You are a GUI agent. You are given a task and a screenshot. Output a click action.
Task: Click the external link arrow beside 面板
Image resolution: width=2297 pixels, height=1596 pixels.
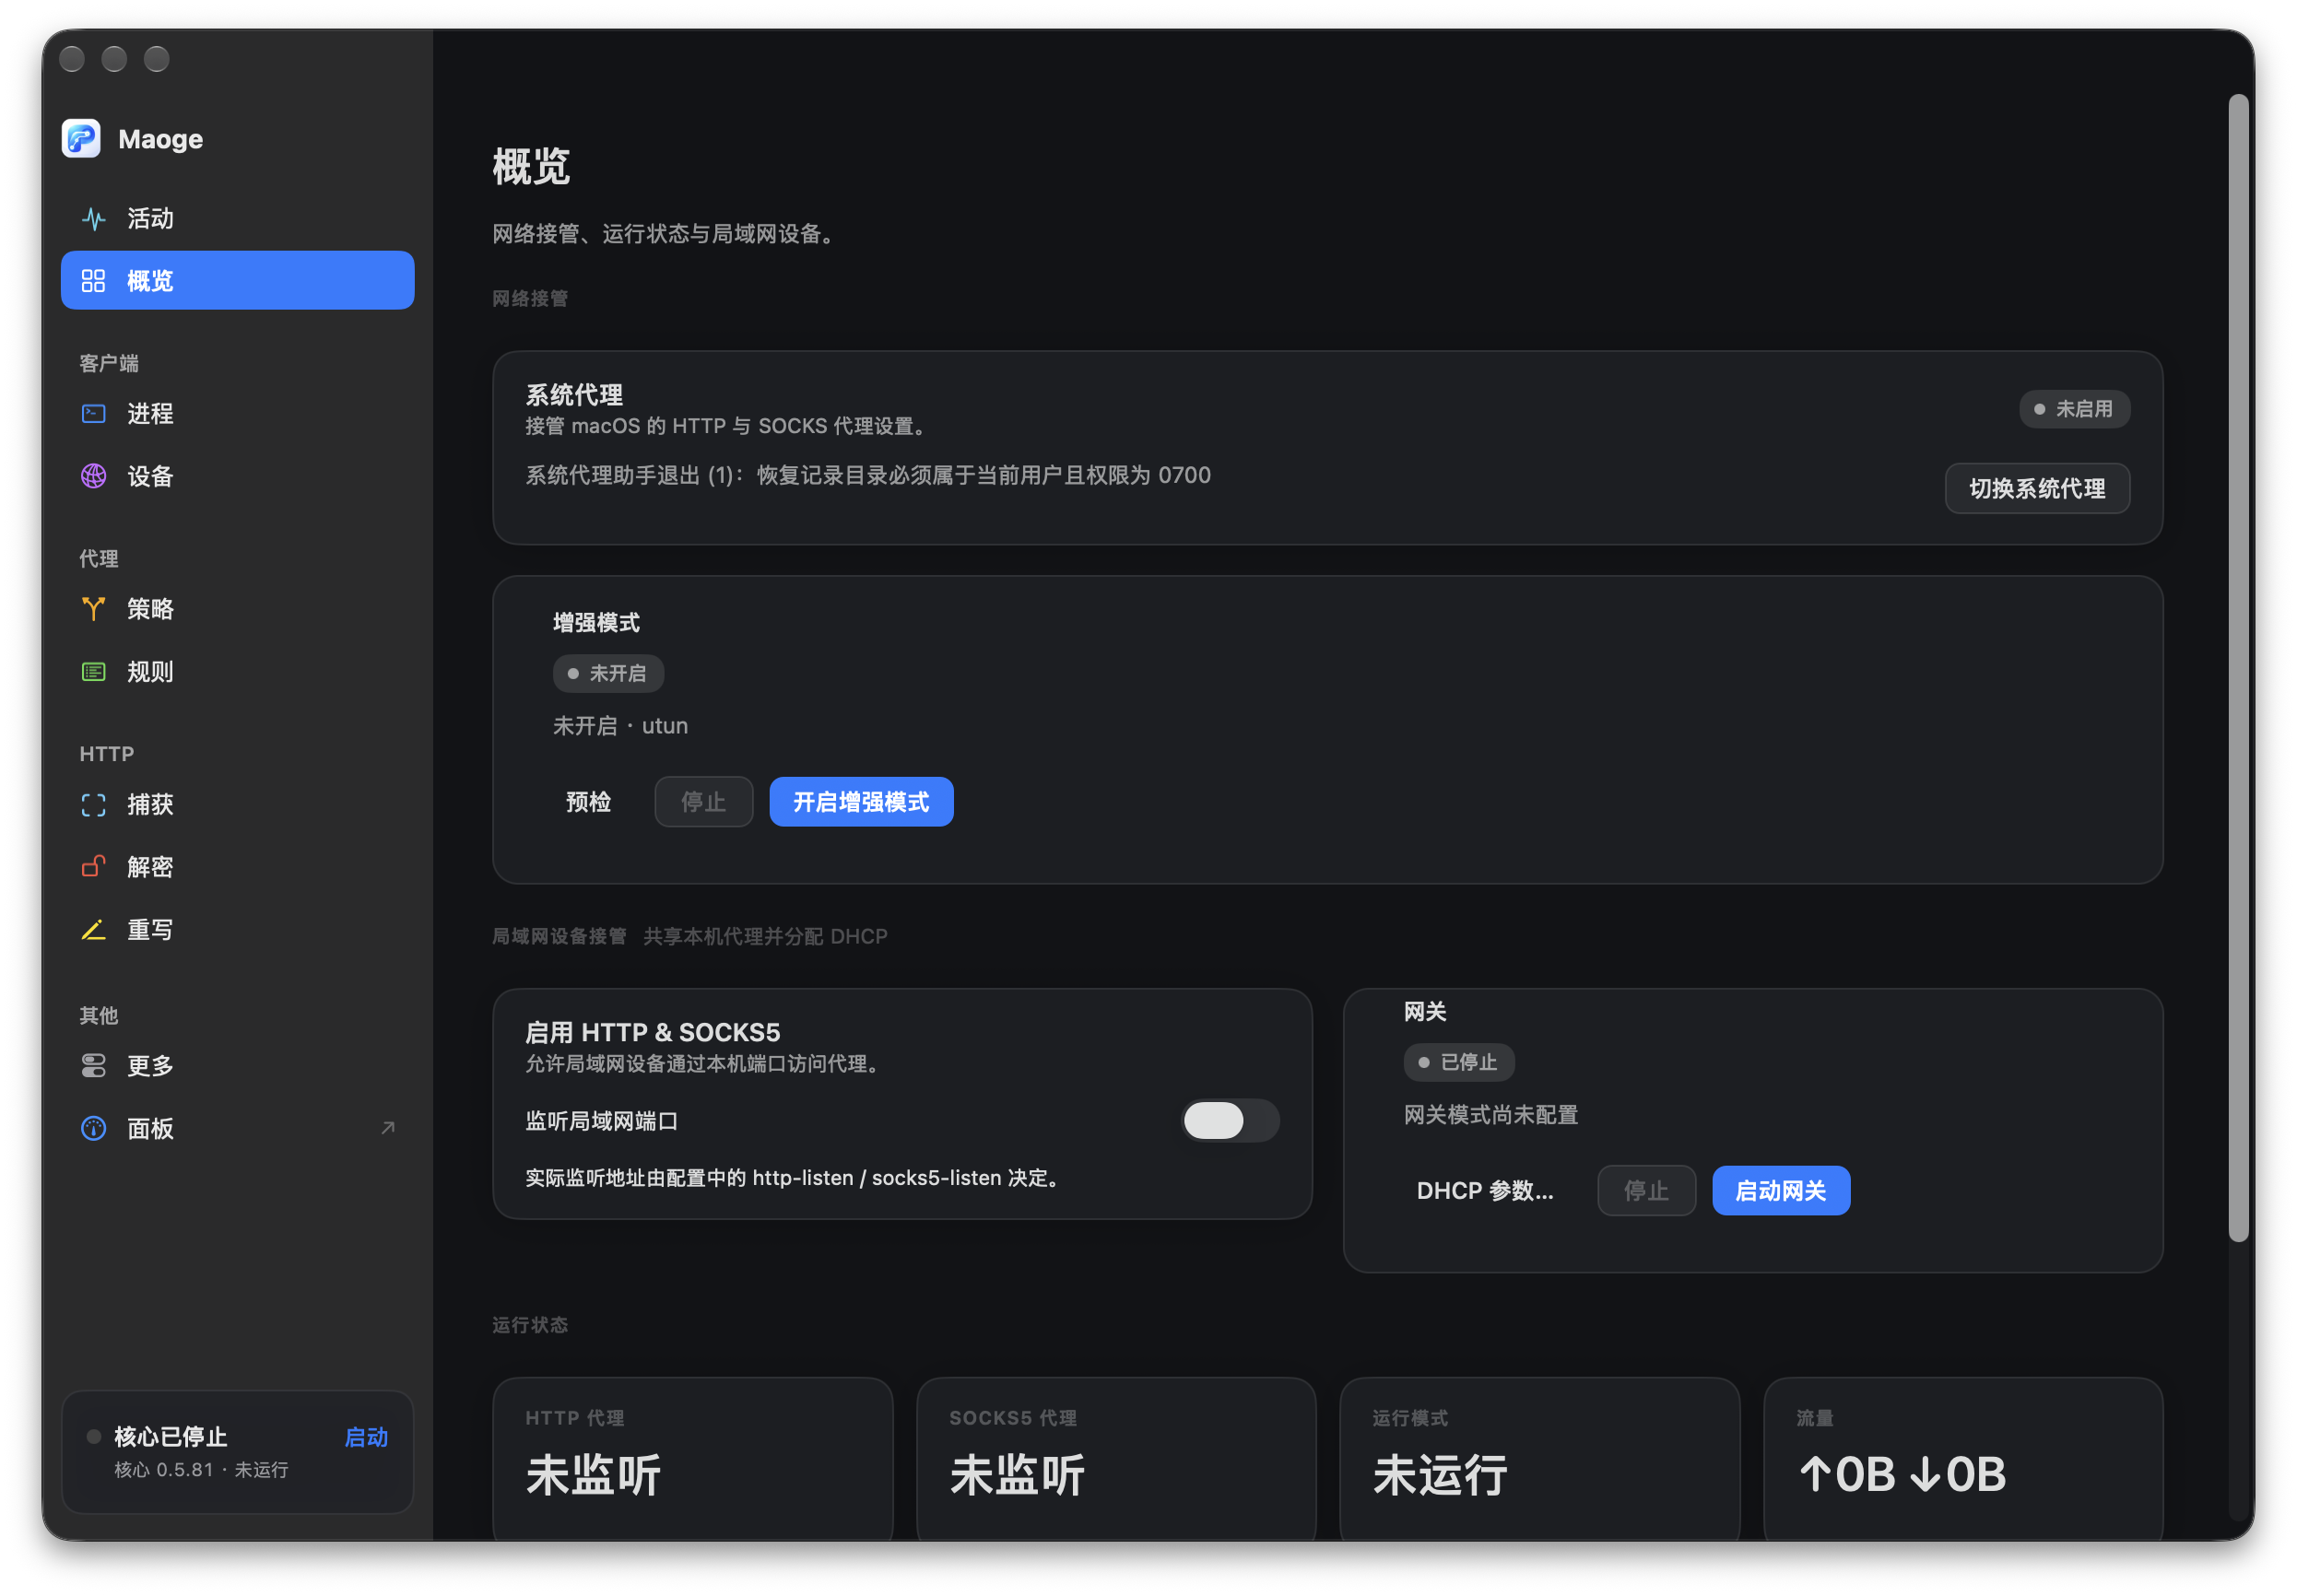(x=388, y=1128)
